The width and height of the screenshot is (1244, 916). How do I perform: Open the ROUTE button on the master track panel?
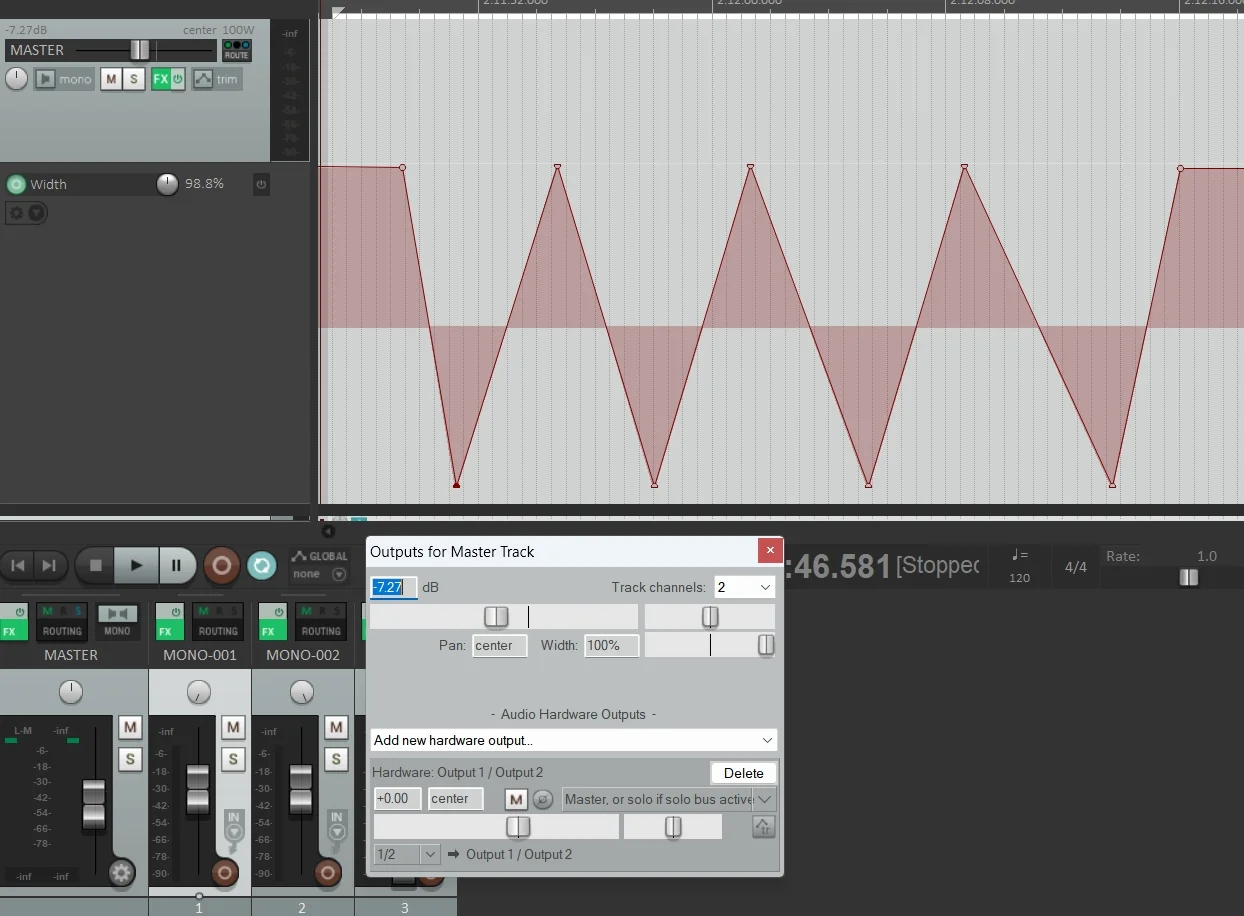coord(237,50)
